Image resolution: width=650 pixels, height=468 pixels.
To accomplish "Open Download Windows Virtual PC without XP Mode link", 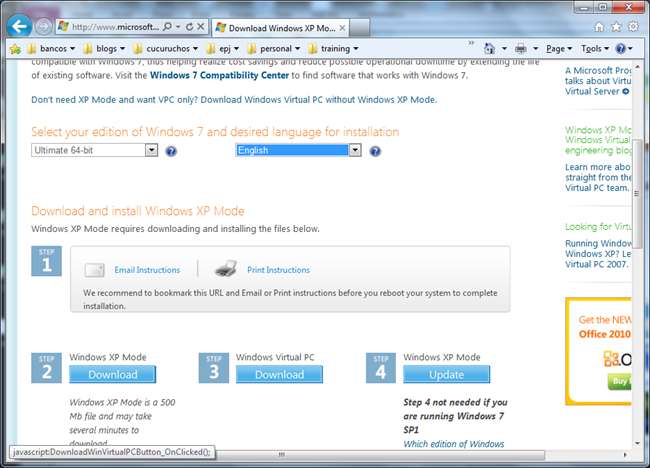I will pos(234,100).
